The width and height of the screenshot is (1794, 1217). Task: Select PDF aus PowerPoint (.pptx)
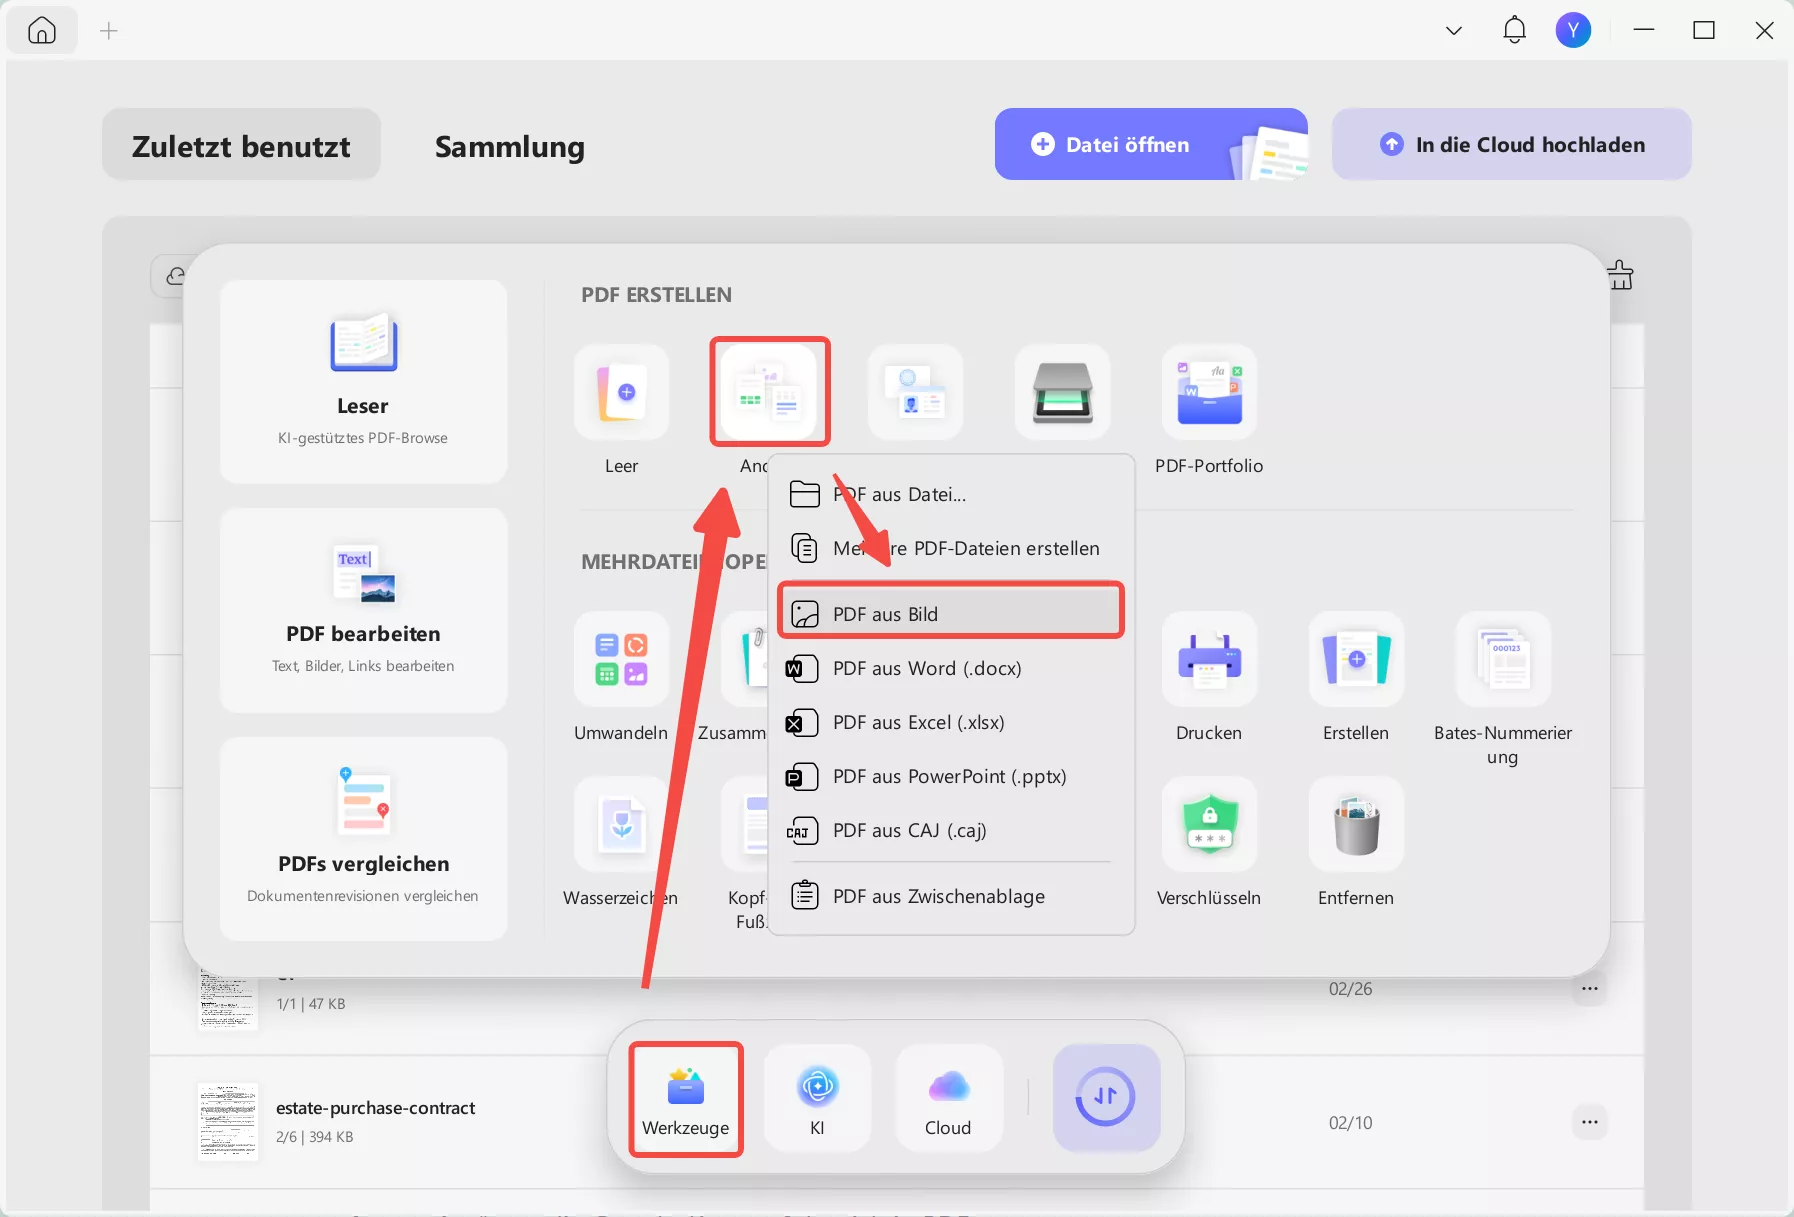point(950,776)
